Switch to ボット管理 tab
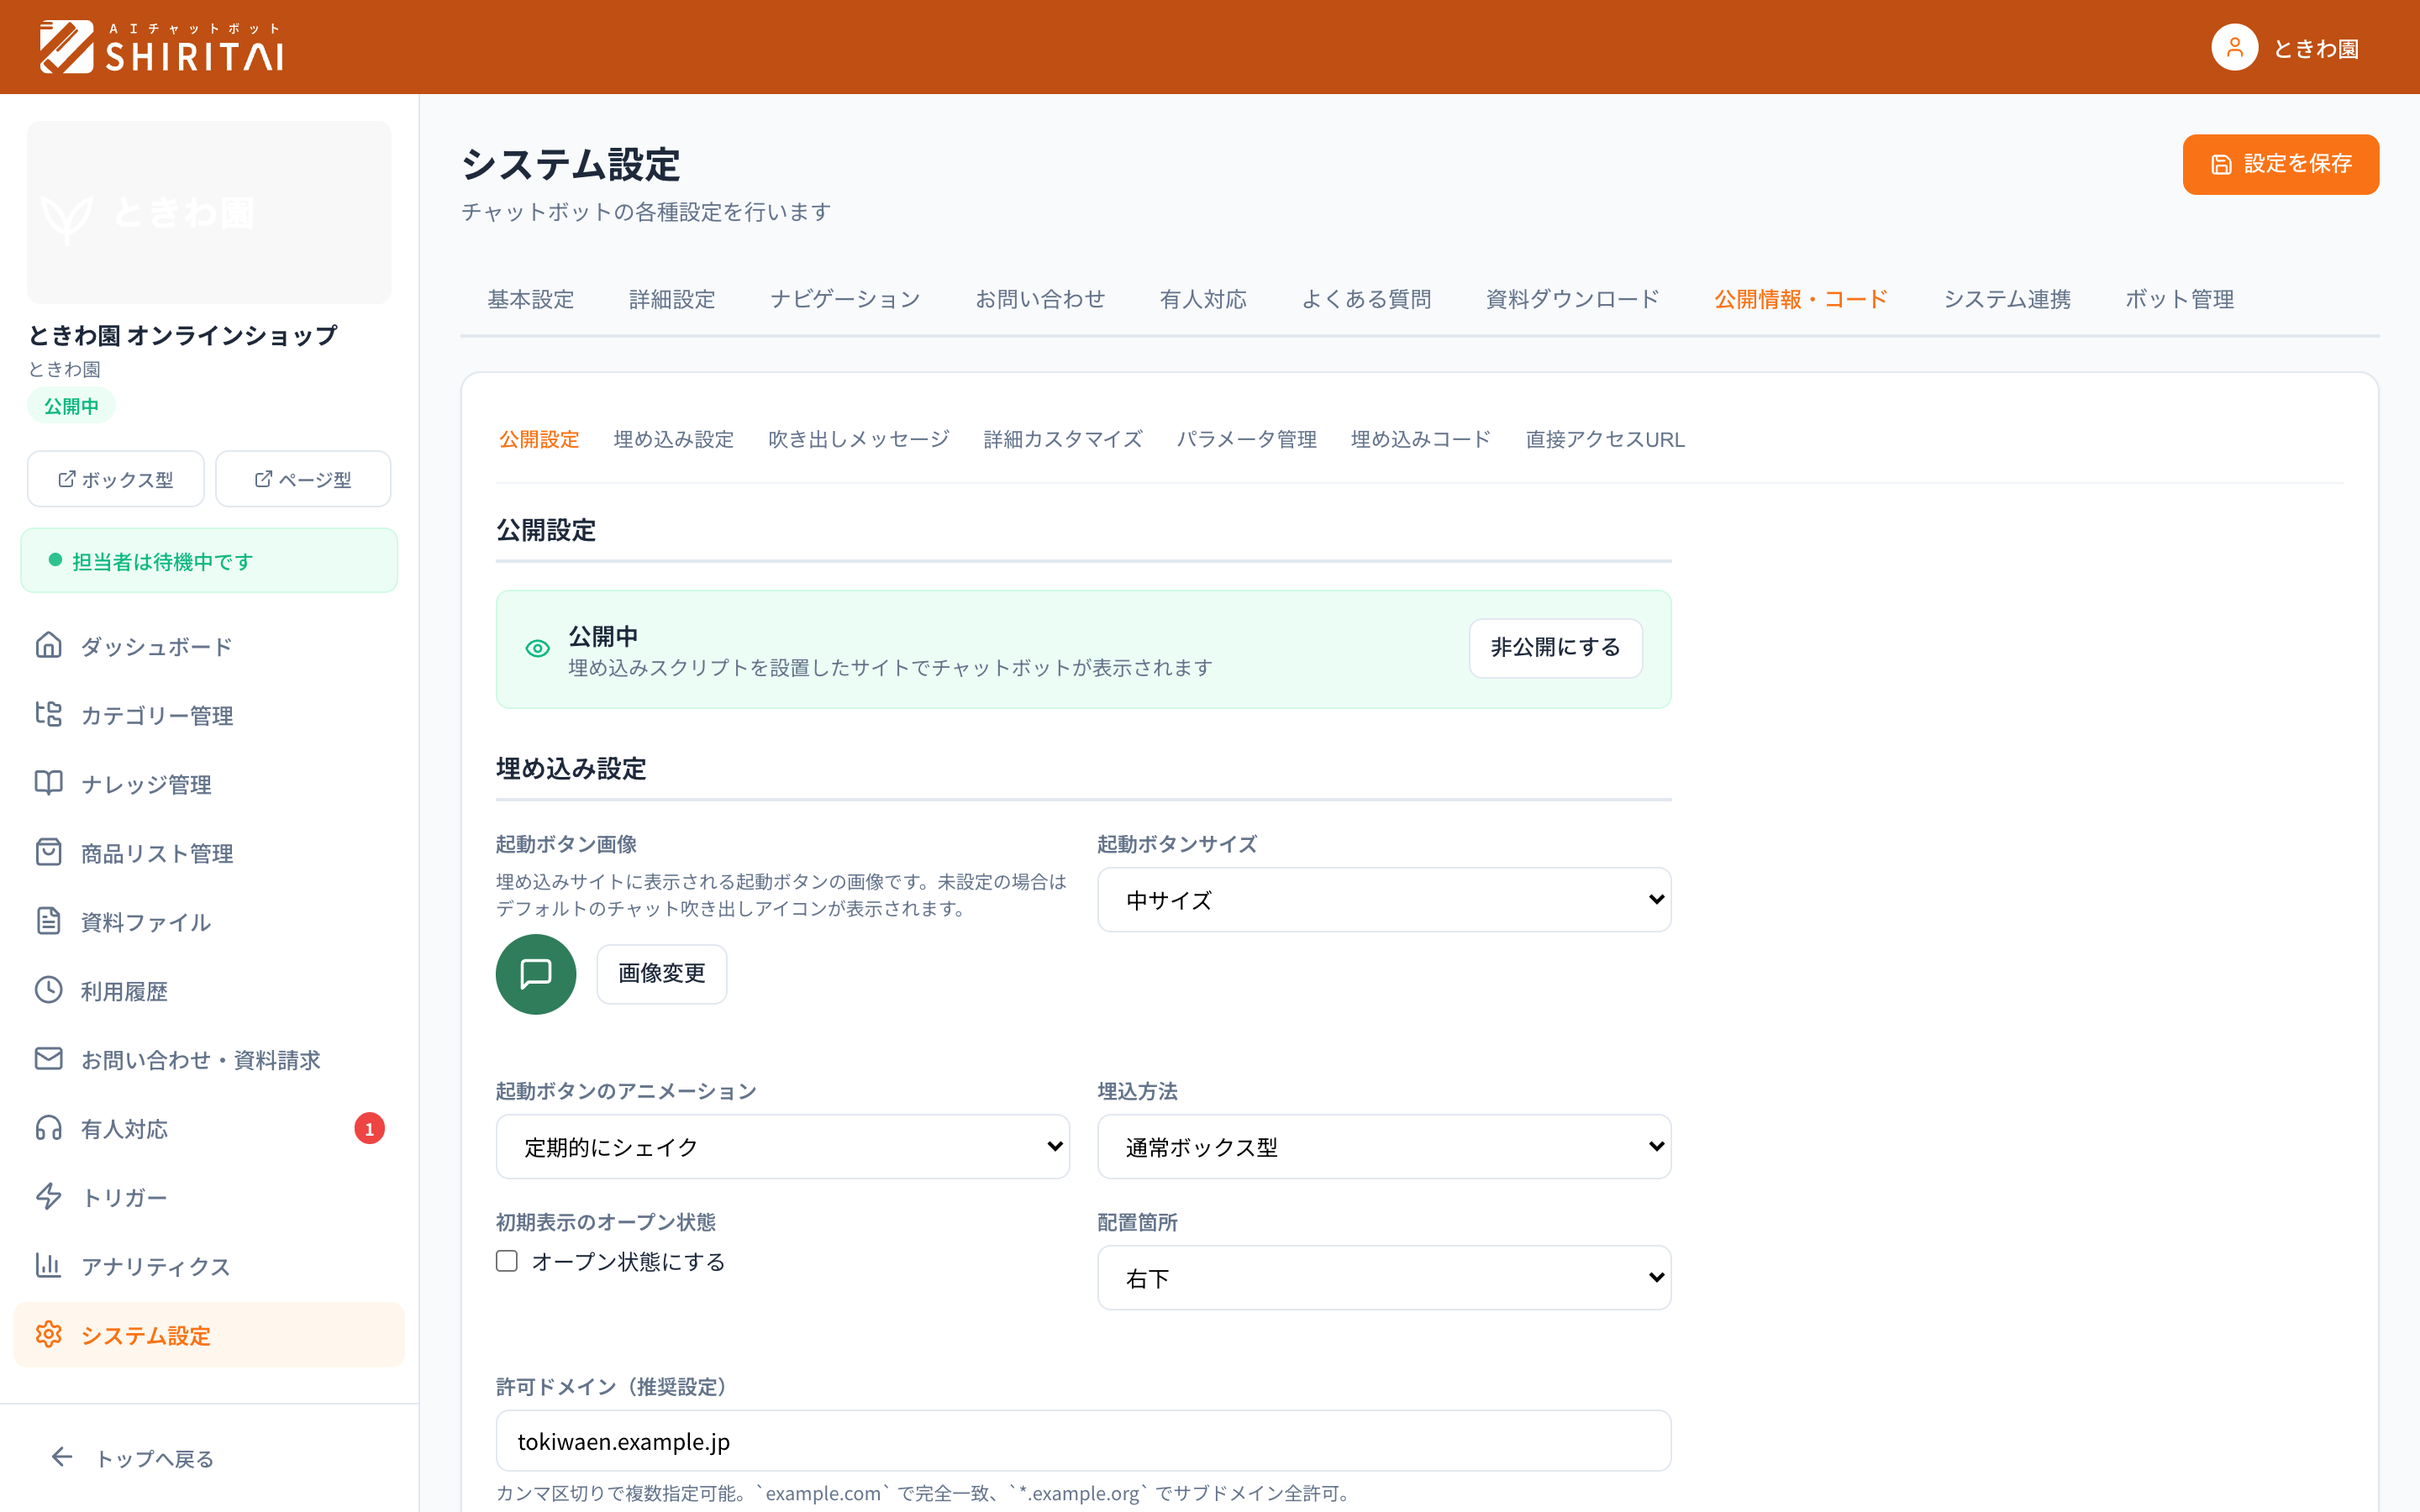Screen dimensions: 2420x1512 2179,299
